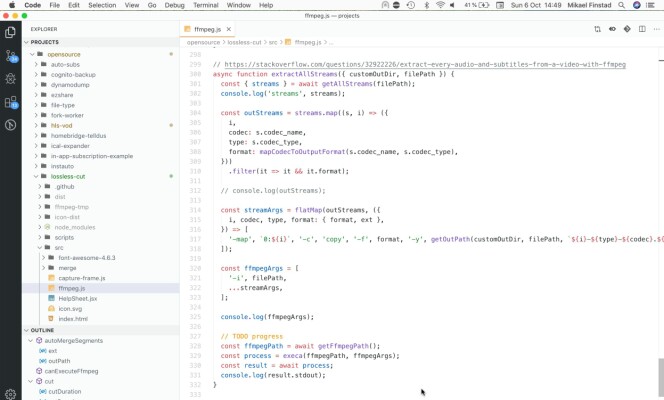664x400 pixels.
Task: Expand the hls-vod folder
Action: (36, 125)
